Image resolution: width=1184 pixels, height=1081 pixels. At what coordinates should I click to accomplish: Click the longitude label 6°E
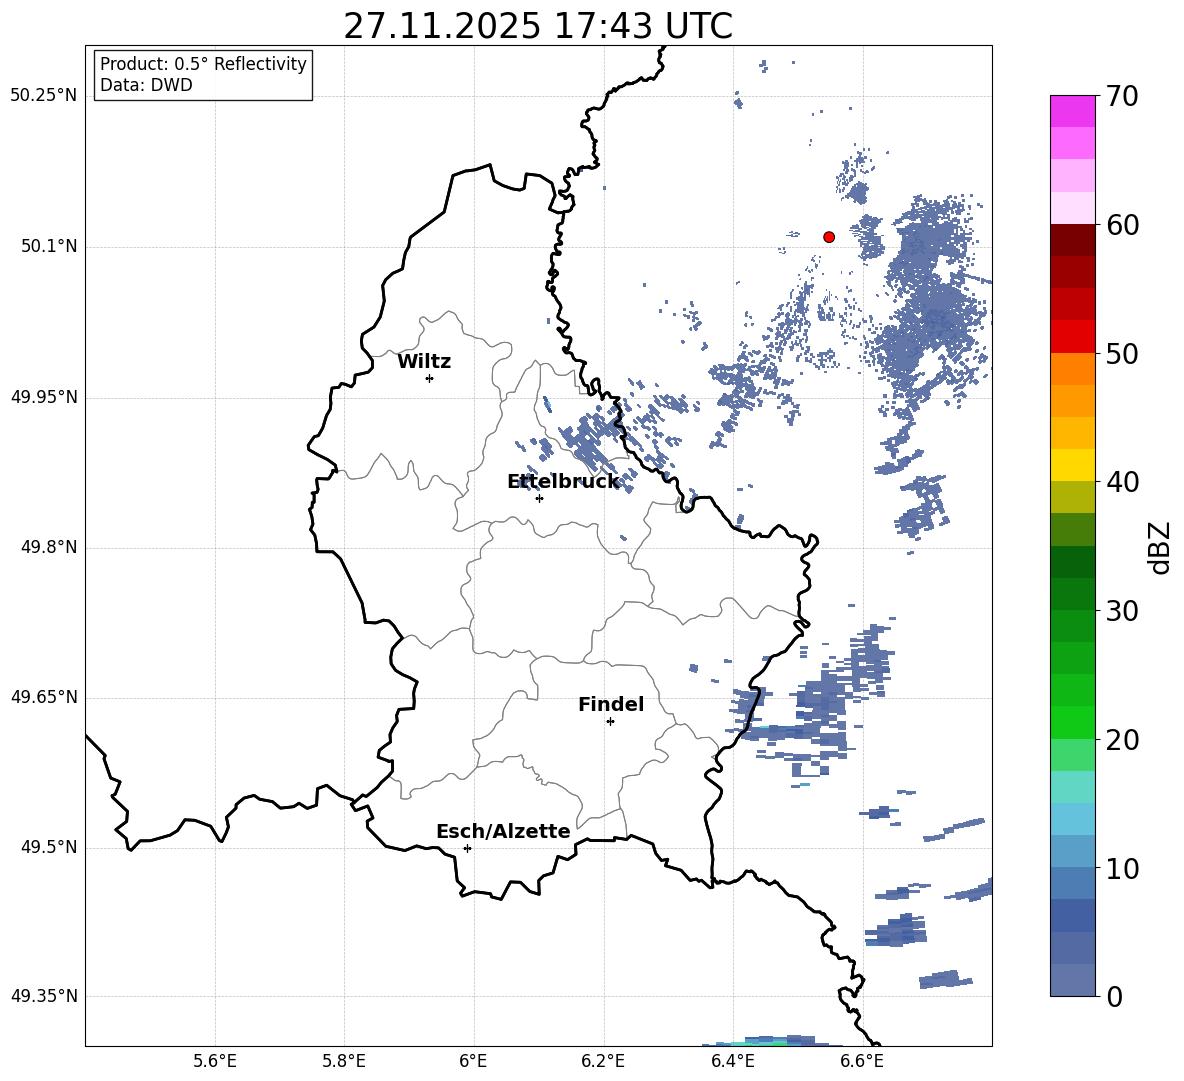(x=473, y=1062)
